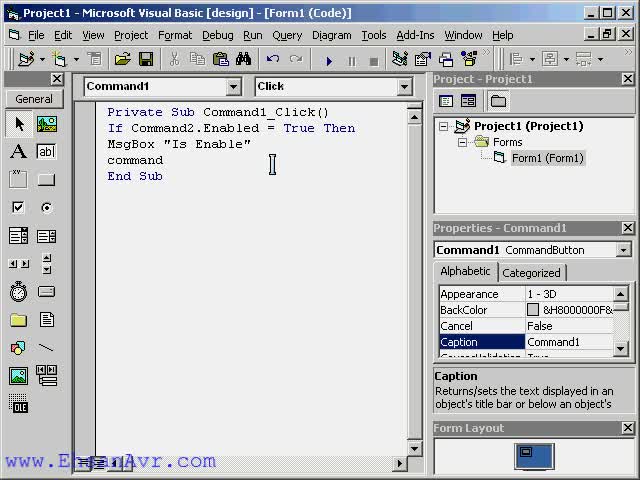Click the Find binoculars icon

point(243,60)
